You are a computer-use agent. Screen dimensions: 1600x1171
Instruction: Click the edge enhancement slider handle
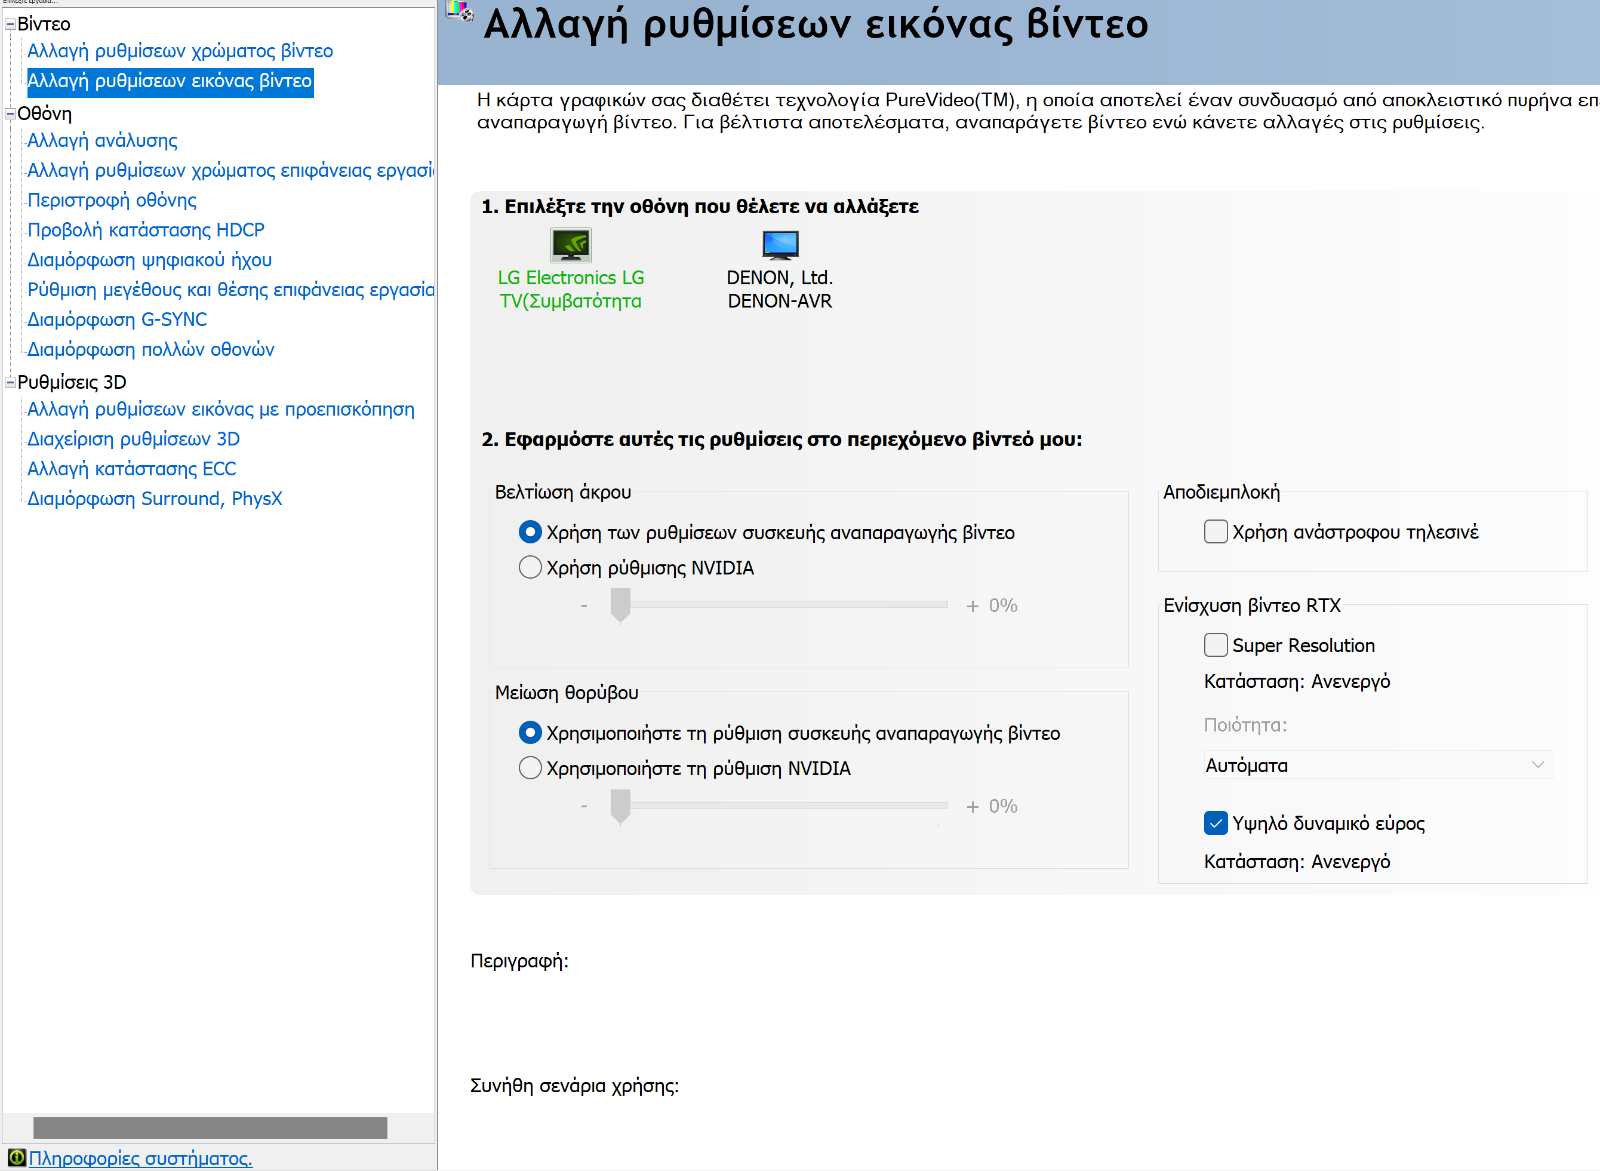click(621, 605)
